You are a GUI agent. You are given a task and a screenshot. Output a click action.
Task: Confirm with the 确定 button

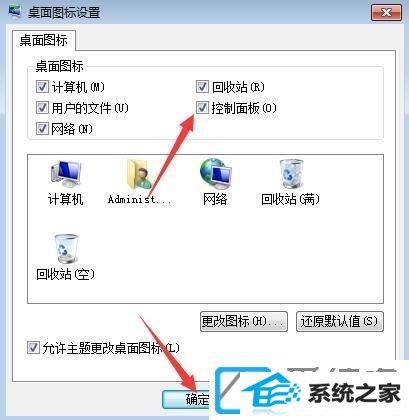click(x=187, y=399)
